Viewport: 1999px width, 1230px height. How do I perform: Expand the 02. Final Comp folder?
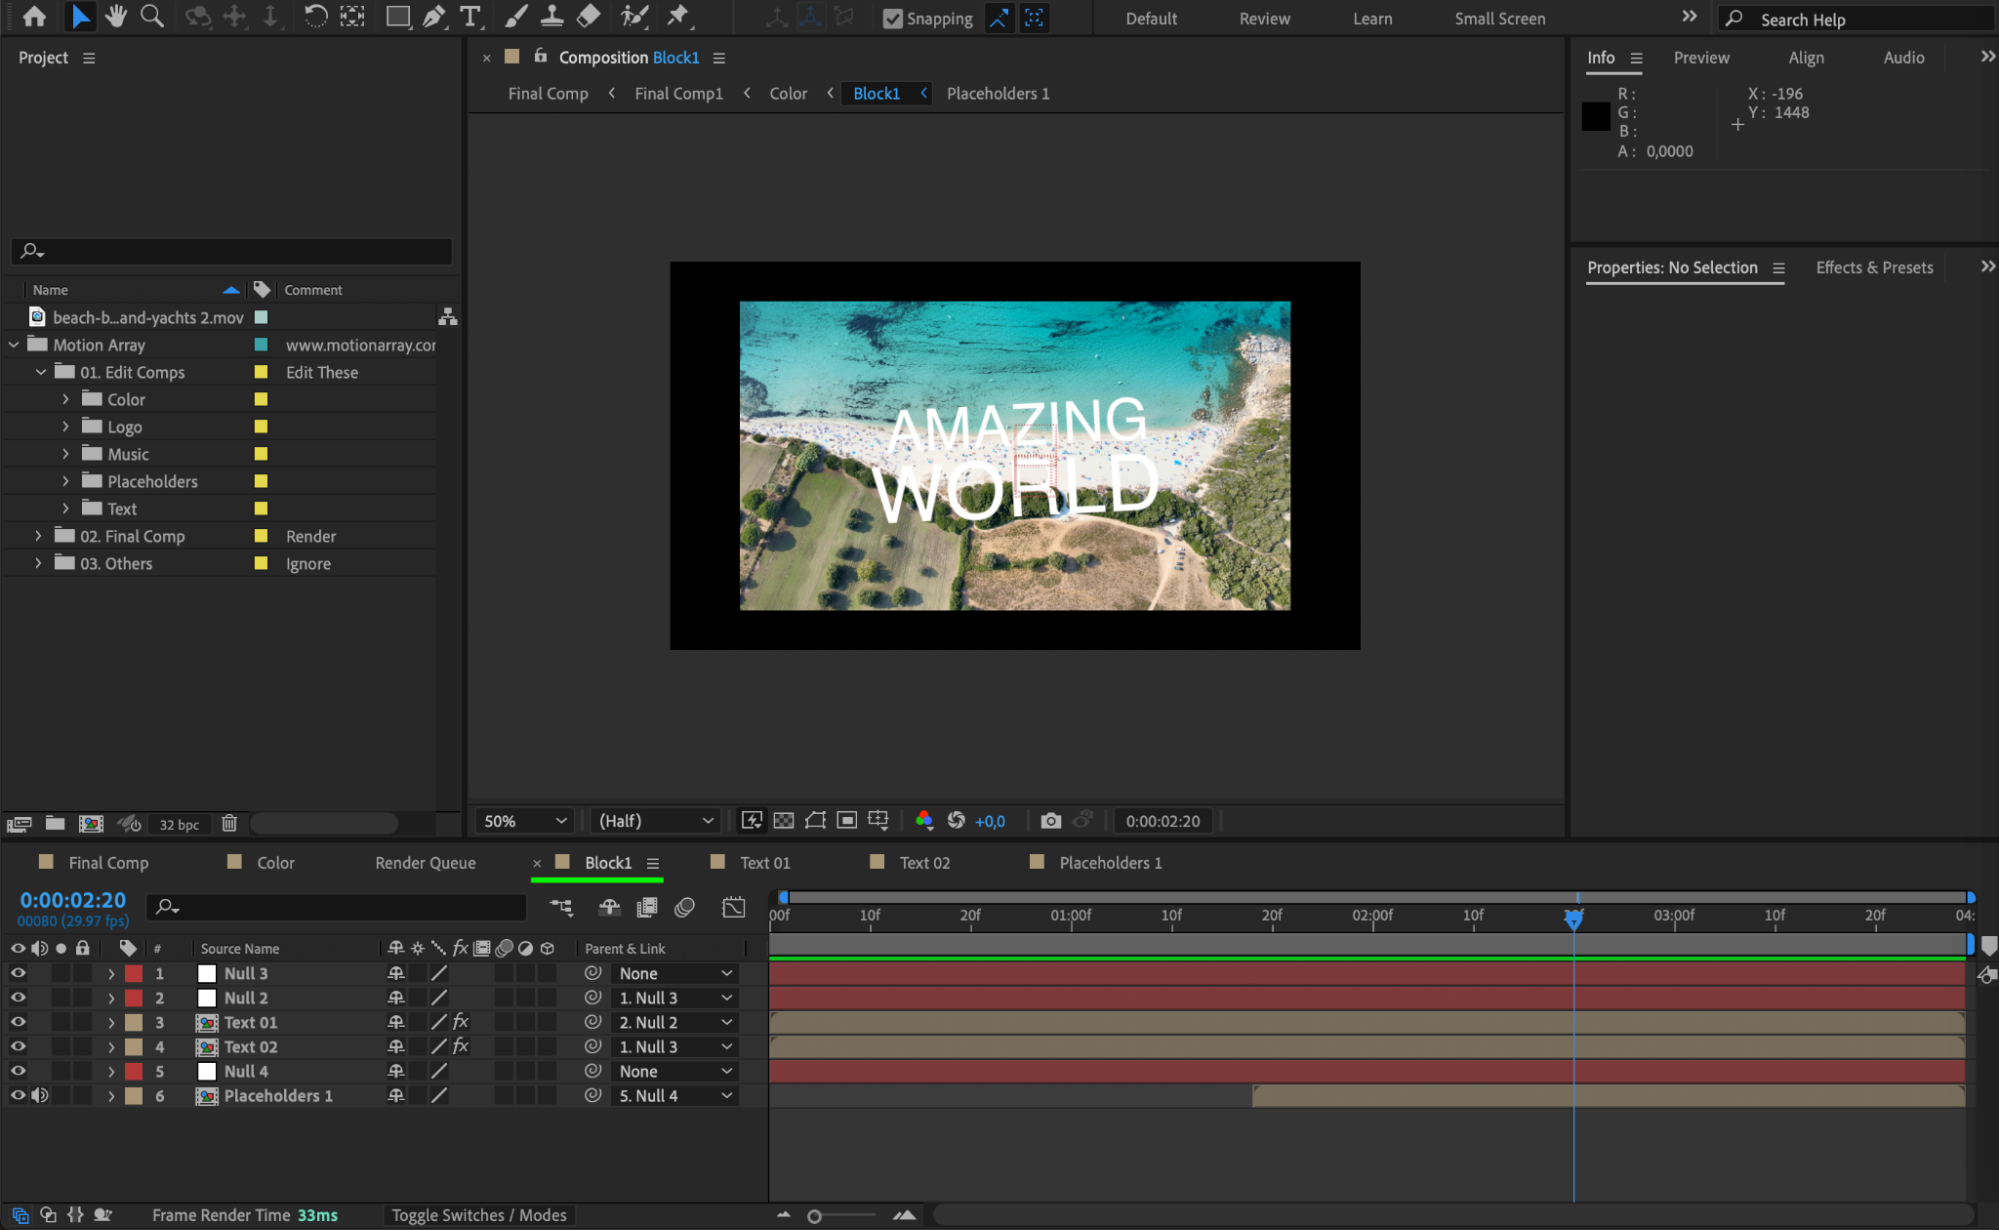(38, 536)
